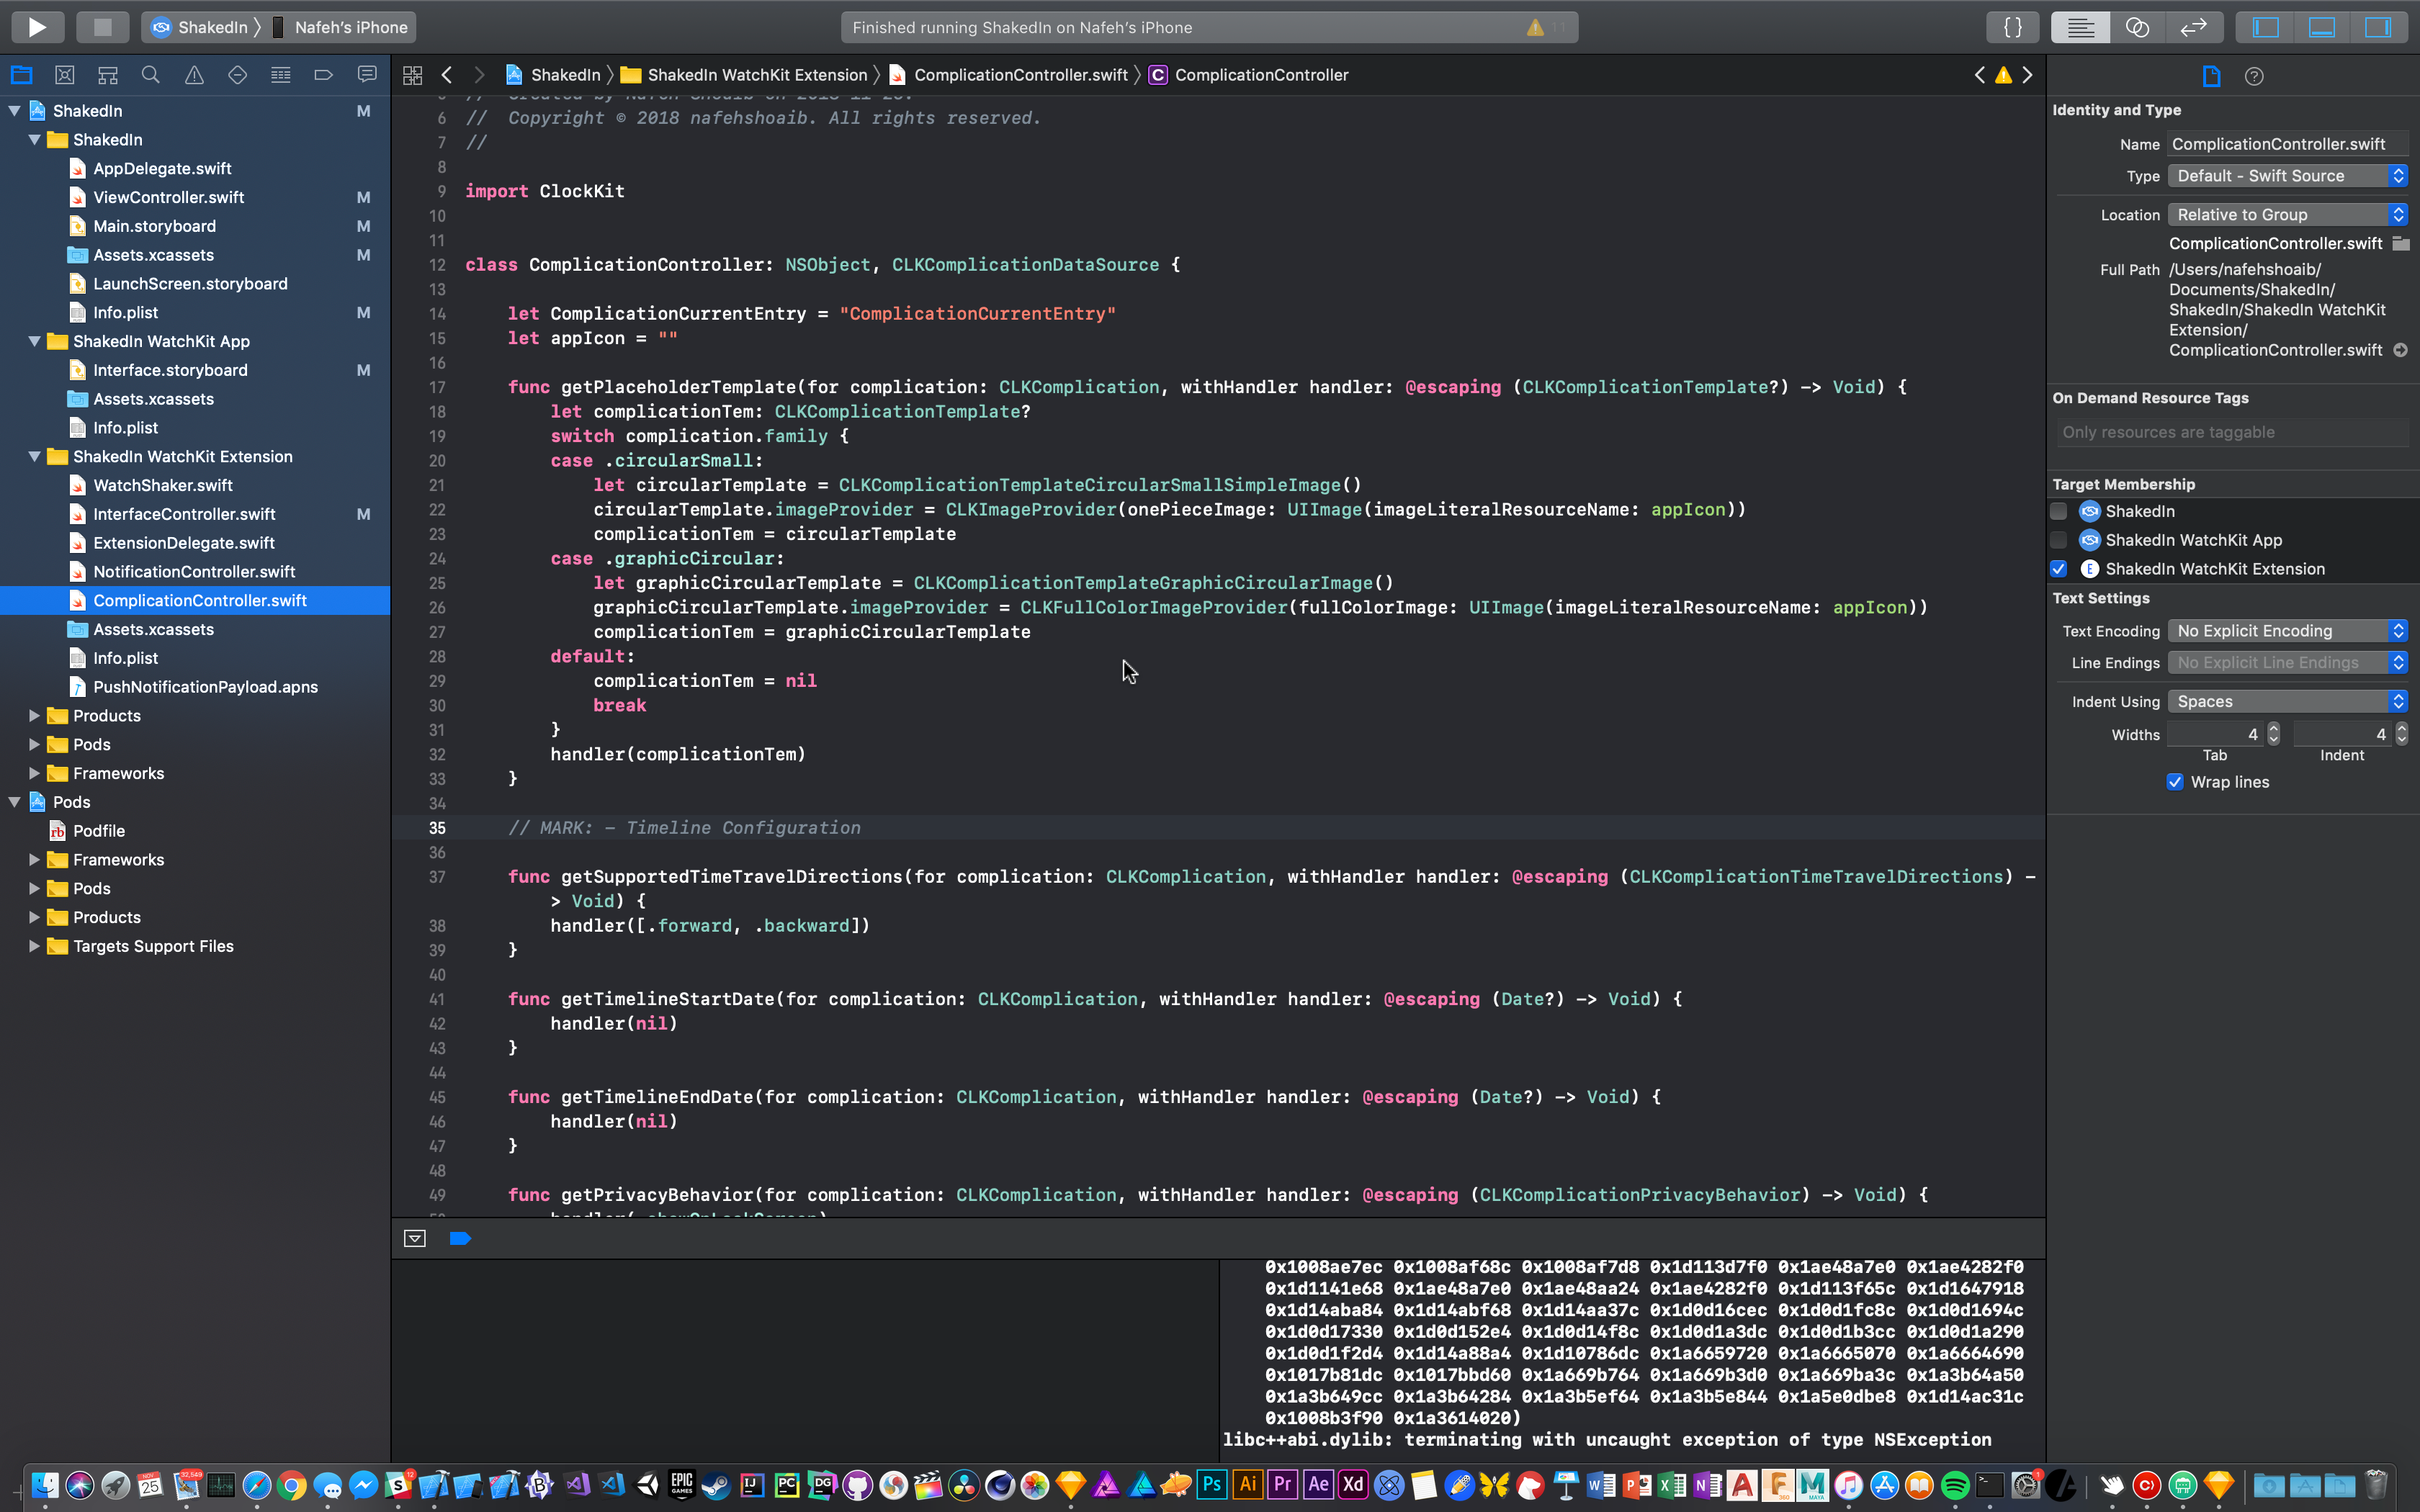Screen dimensions: 2420x1512
Task: Expand the Frameworks group under ShakedIn
Action: 35,773
